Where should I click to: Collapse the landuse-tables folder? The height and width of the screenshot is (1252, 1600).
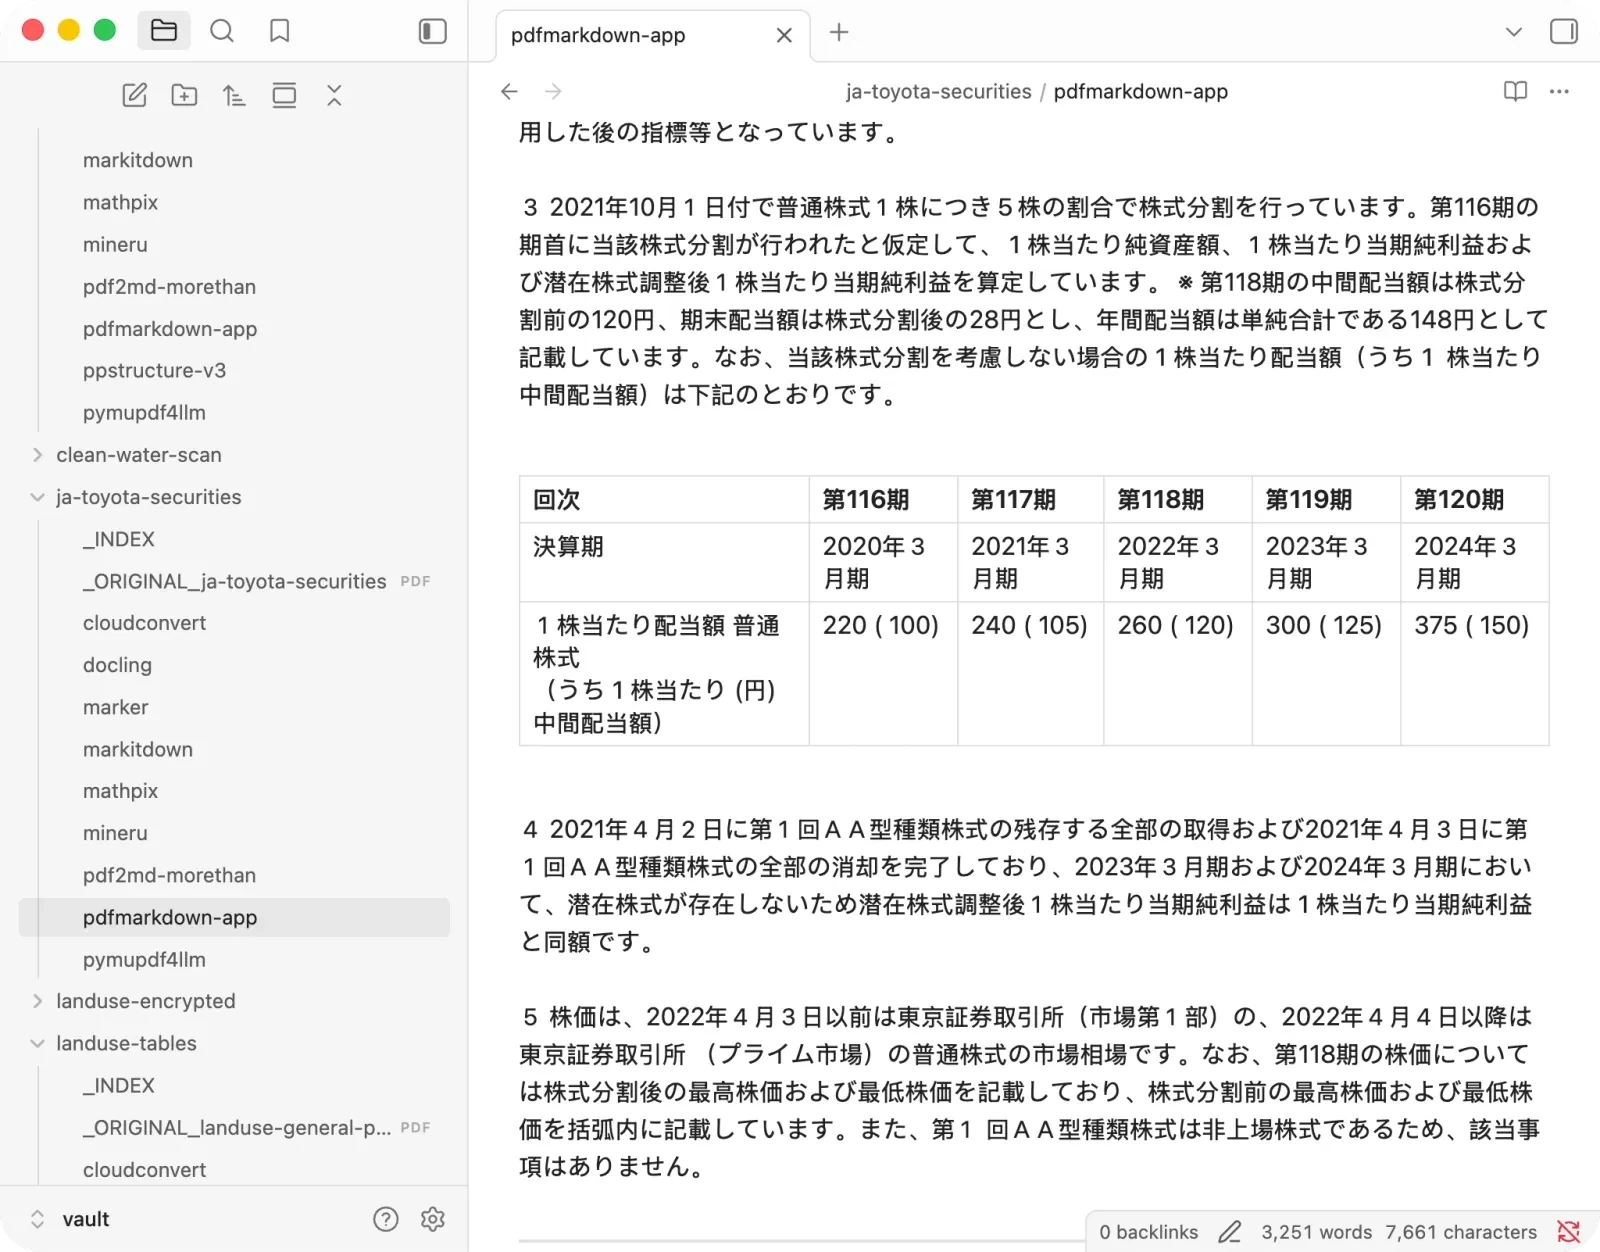coord(126,1043)
